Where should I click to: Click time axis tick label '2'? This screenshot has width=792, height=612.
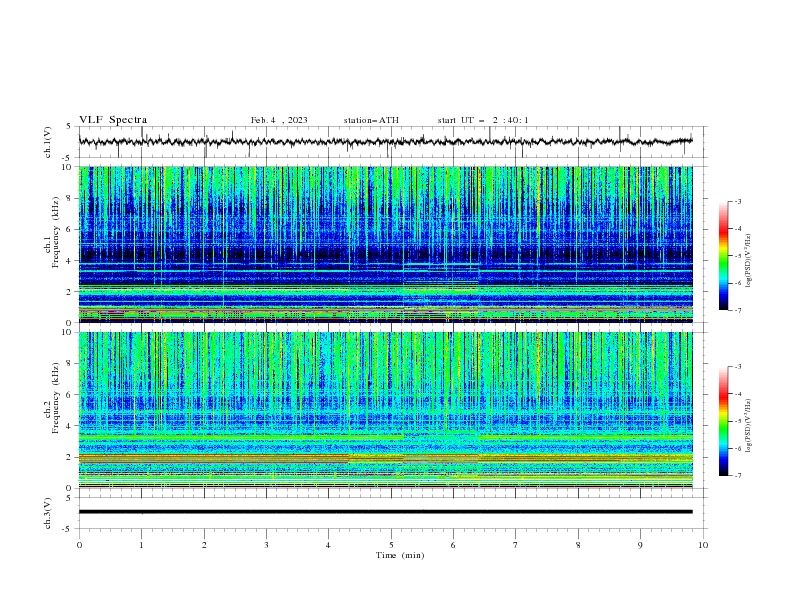pyautogui.click(x=204, y=545)
